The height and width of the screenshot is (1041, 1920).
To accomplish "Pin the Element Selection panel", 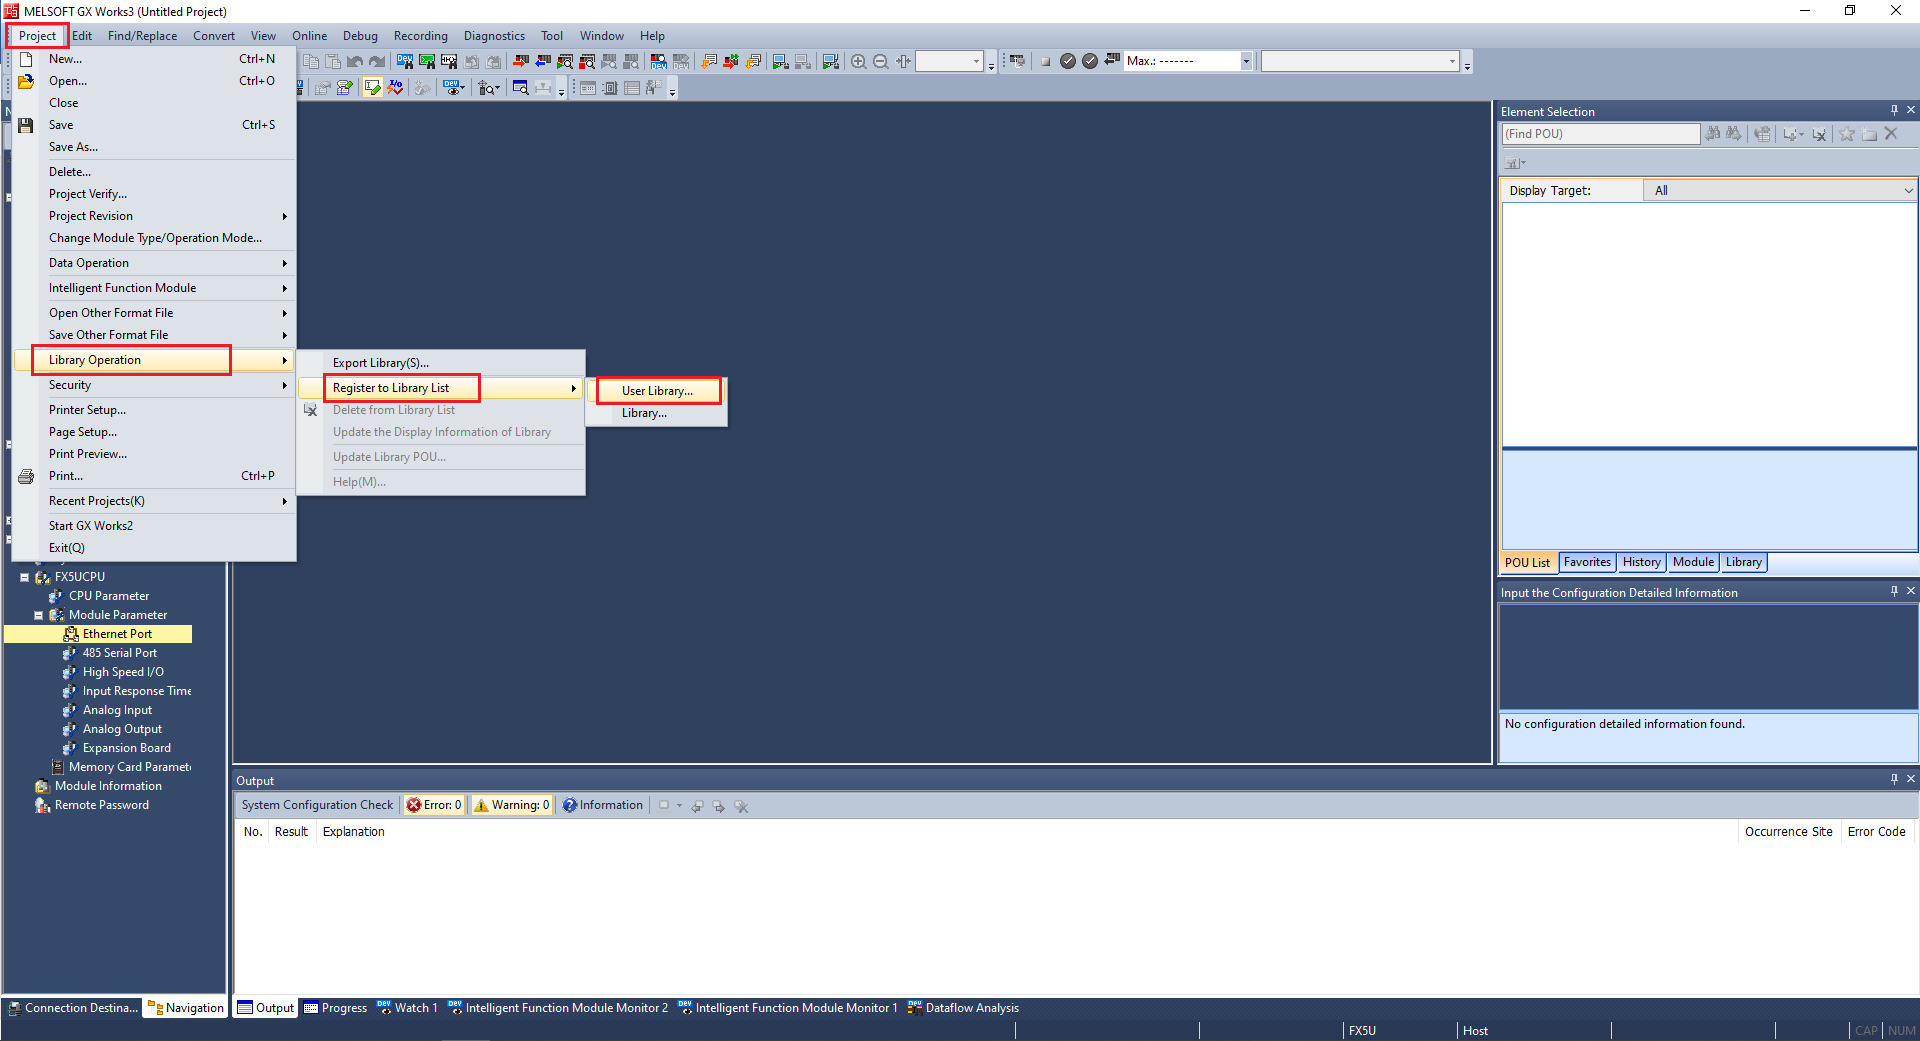I will pyautogui.click(x=1893, y=111).
